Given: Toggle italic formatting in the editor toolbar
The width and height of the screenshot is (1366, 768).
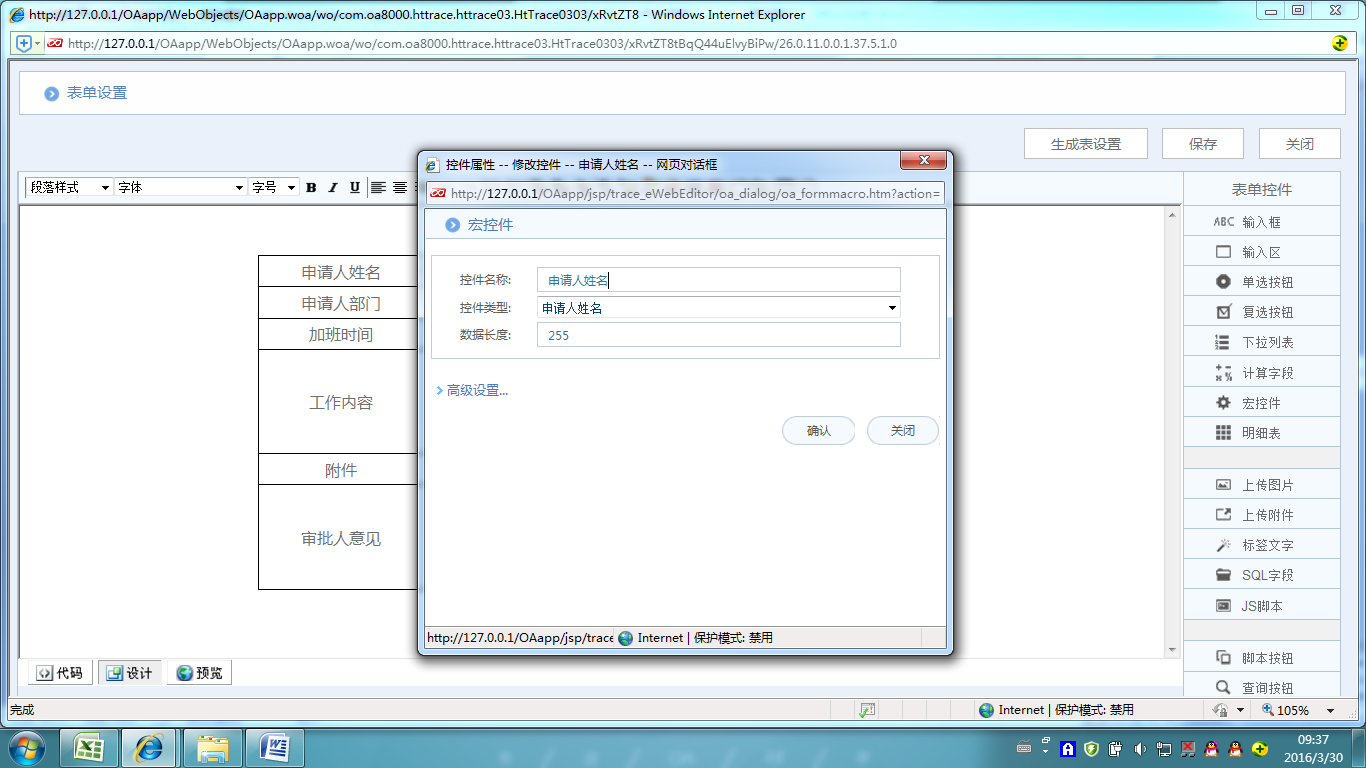Looking at the screenshot, I should coord(332,187).
